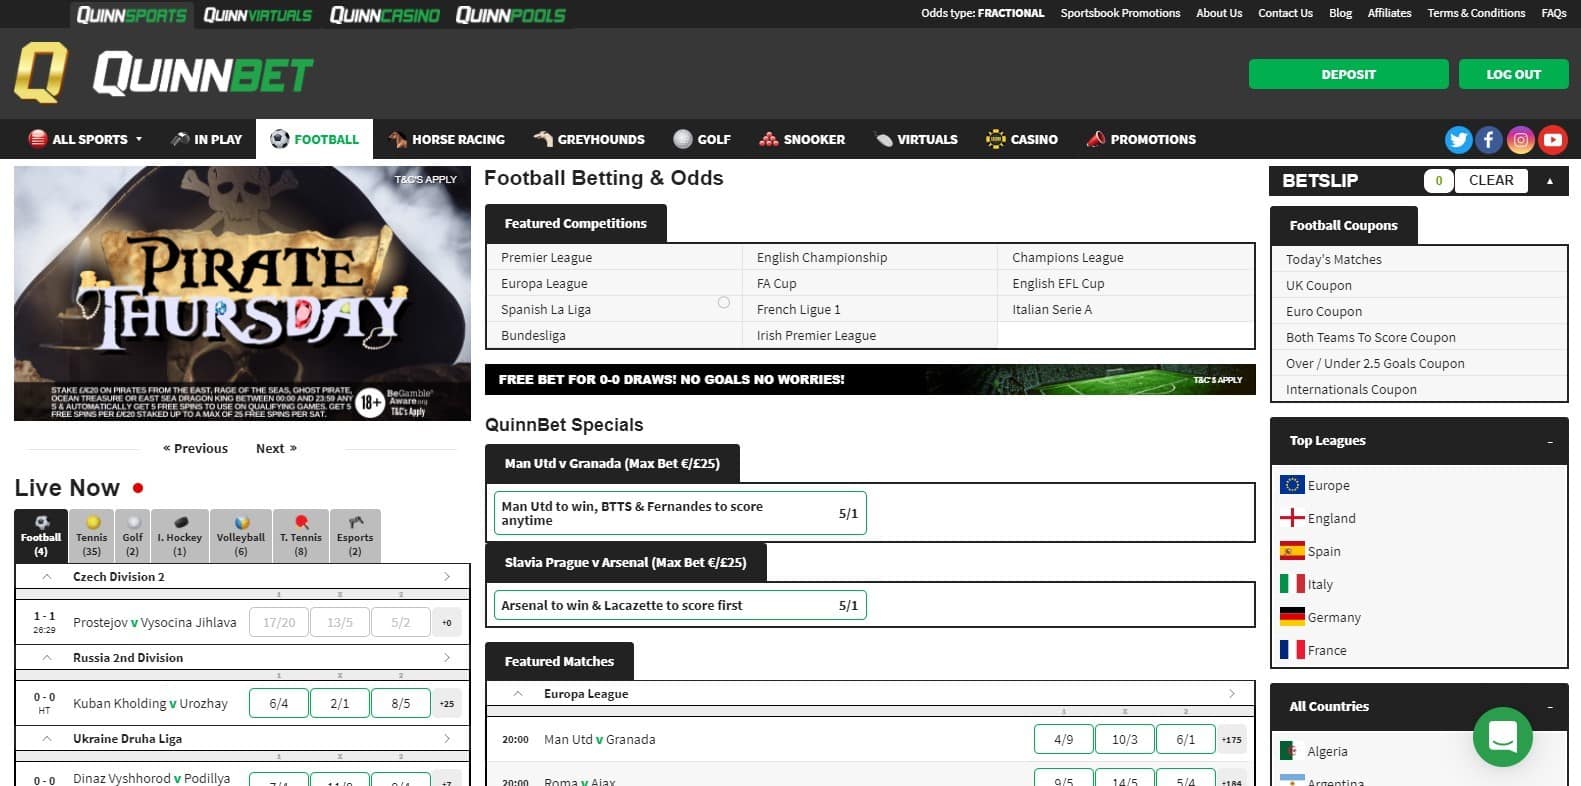Clear the betslip
The height and width of the screenshot is (786, 1581).
(x=1490, y=181)
